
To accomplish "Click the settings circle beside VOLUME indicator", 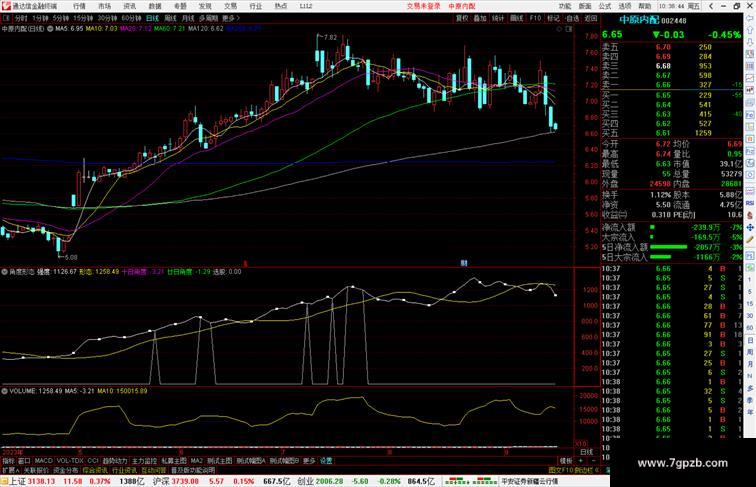I will [x=4, y=391].
